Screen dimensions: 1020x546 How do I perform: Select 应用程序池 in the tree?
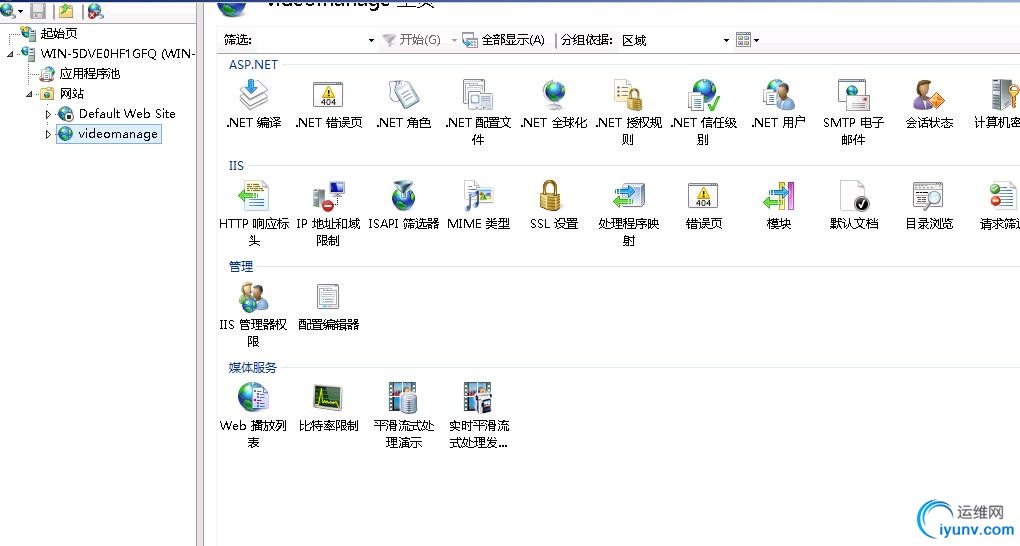(80, 74)
